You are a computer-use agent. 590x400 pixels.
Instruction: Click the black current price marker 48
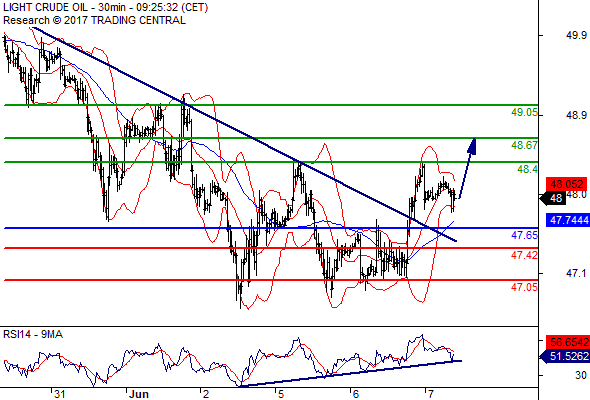pyautogui.click(x=553, y=198)
